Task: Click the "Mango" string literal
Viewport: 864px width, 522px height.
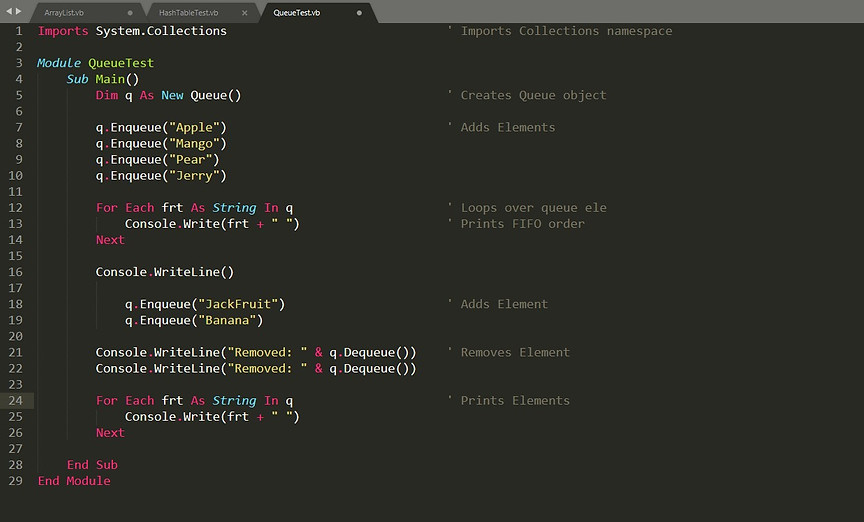Action: pyautogui.click(x=194, y=144)
